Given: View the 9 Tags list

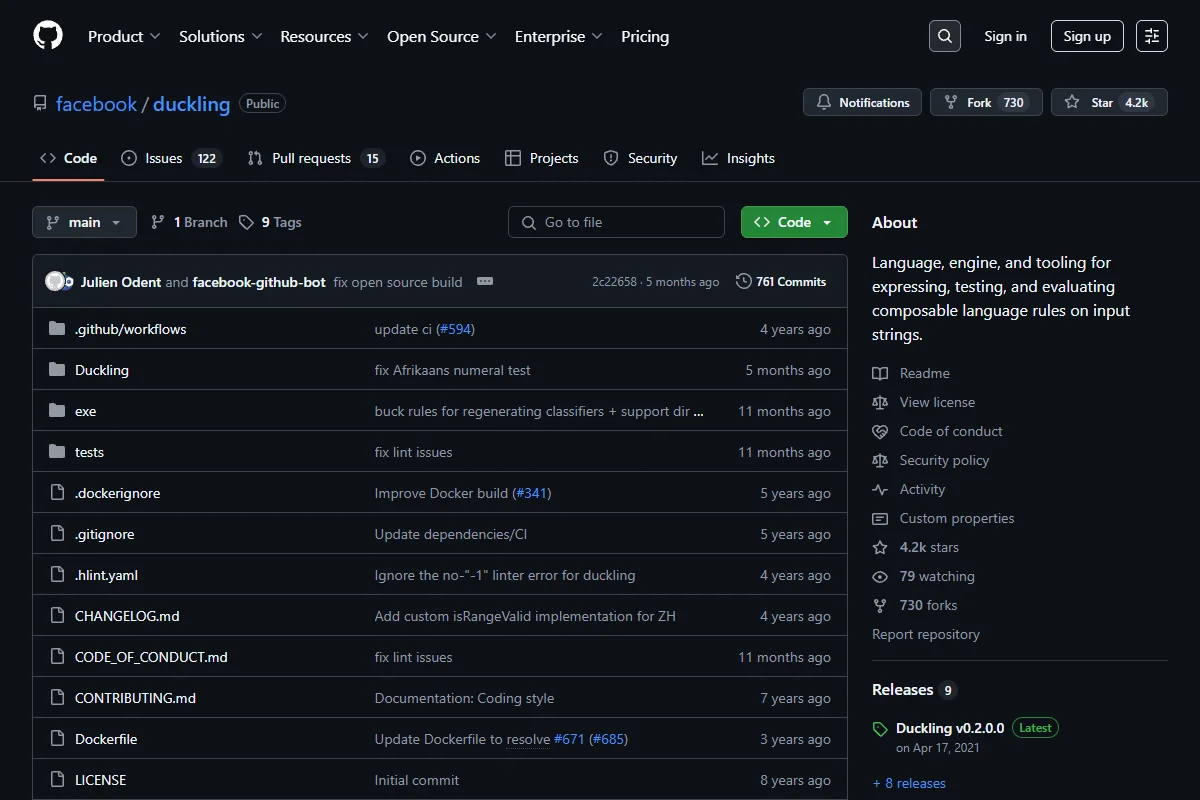Looking at the screenshot, I should (270, 222).
